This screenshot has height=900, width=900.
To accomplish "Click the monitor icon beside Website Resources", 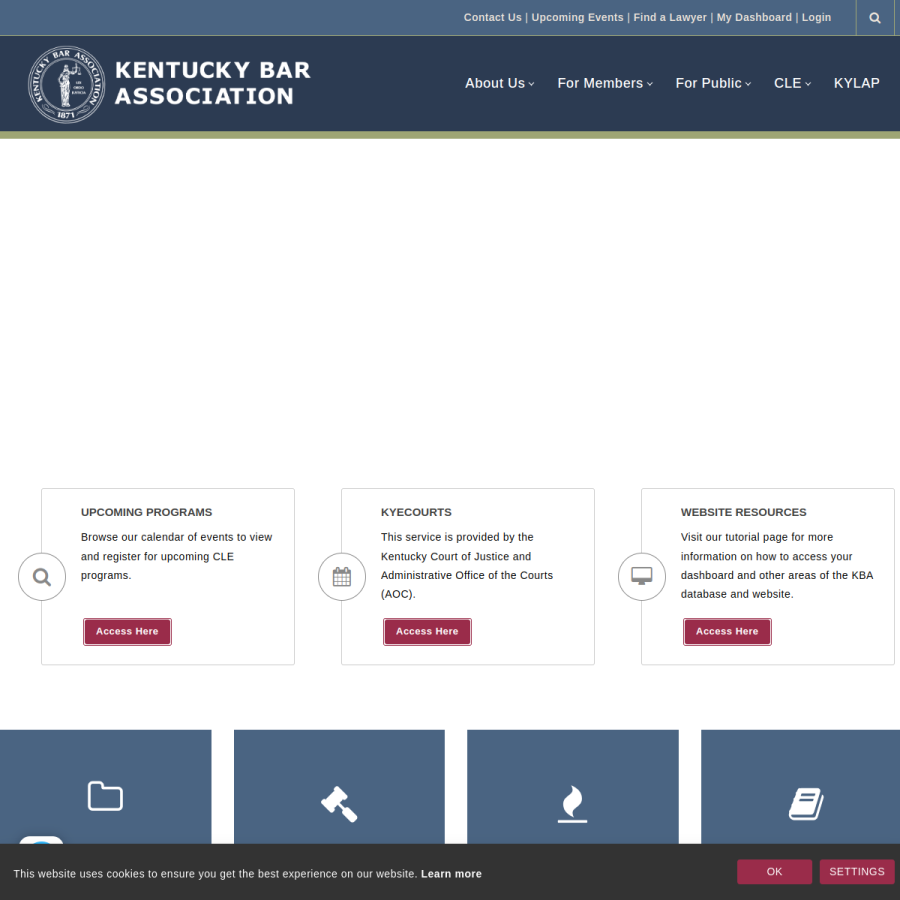I will (642, 577).
